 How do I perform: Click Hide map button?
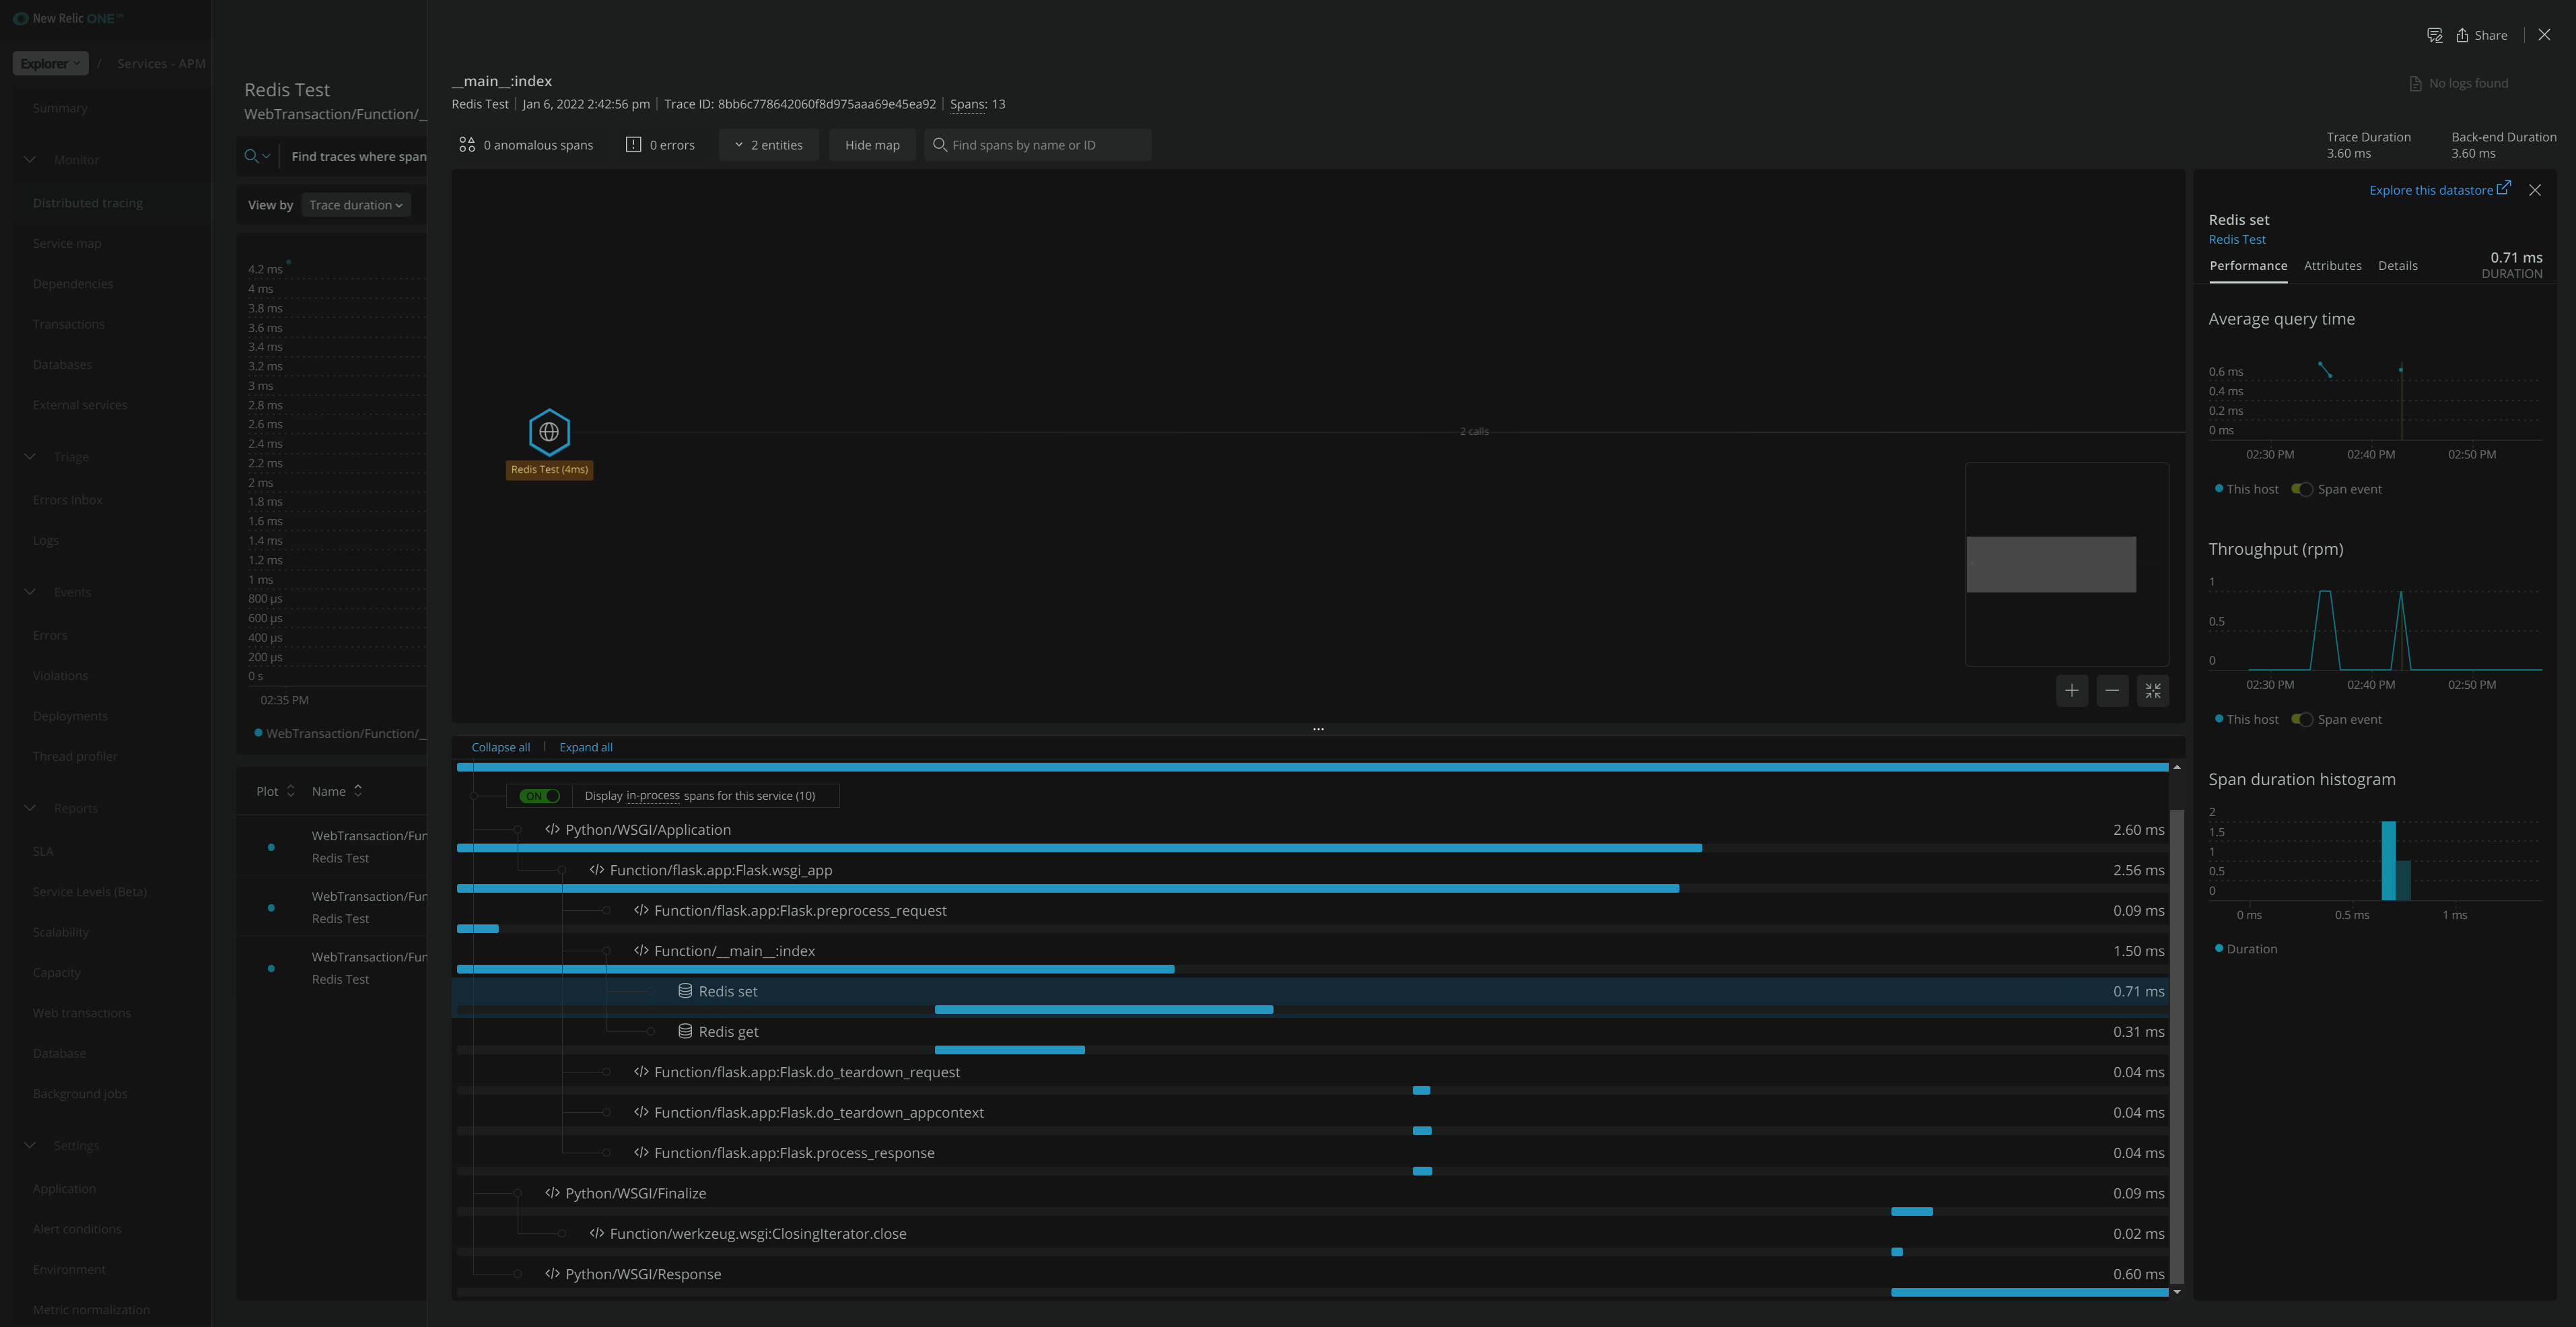(x=871, y=145)
